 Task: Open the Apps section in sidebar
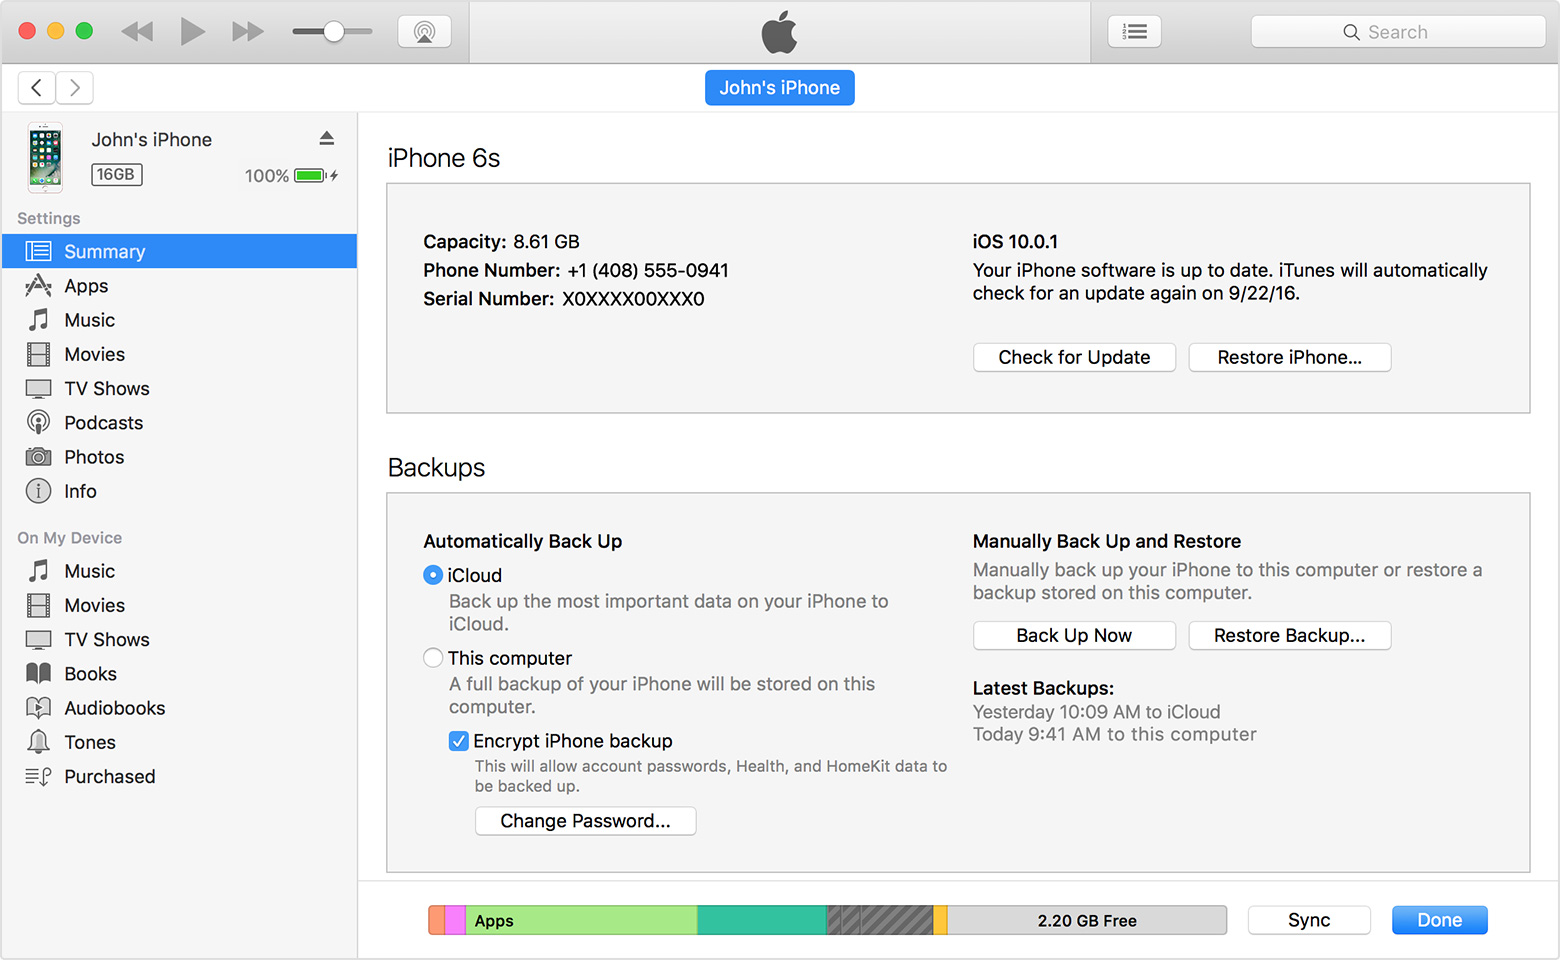[85, 285]
